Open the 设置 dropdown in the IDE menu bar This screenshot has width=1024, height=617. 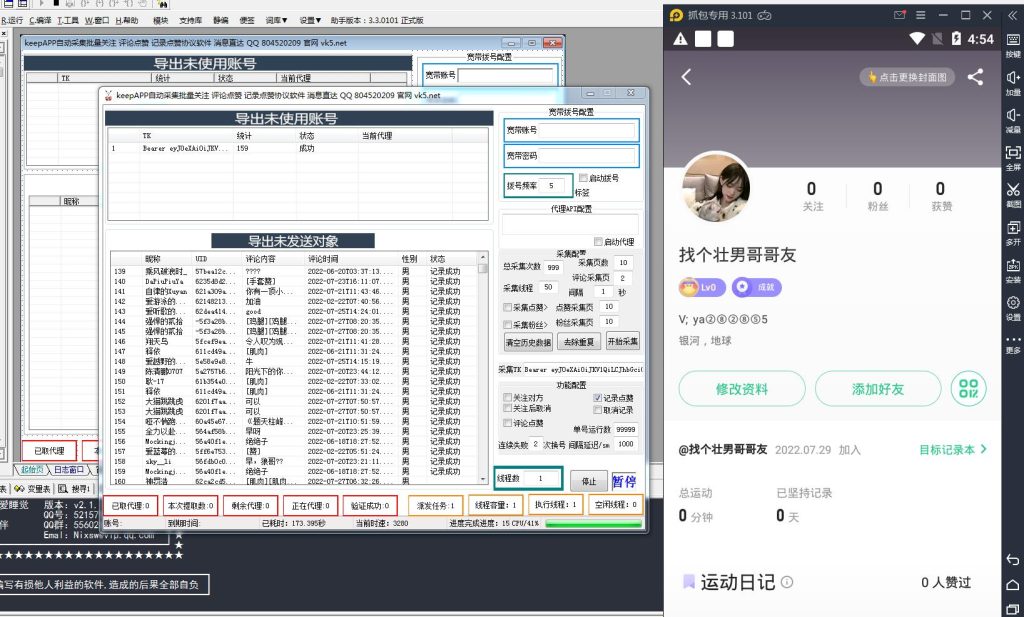(310, 18)
